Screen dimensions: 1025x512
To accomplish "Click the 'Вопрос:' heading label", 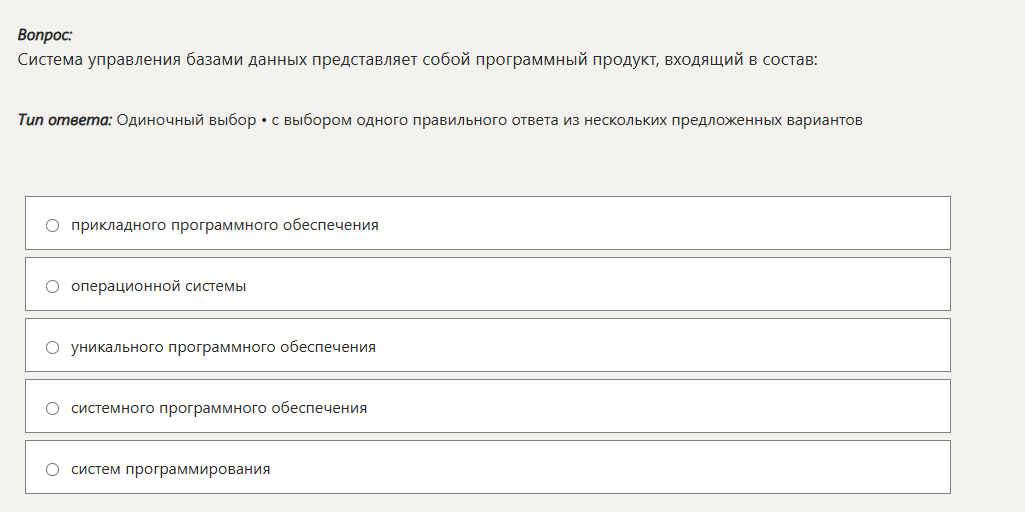I will (x=45, y=35).
